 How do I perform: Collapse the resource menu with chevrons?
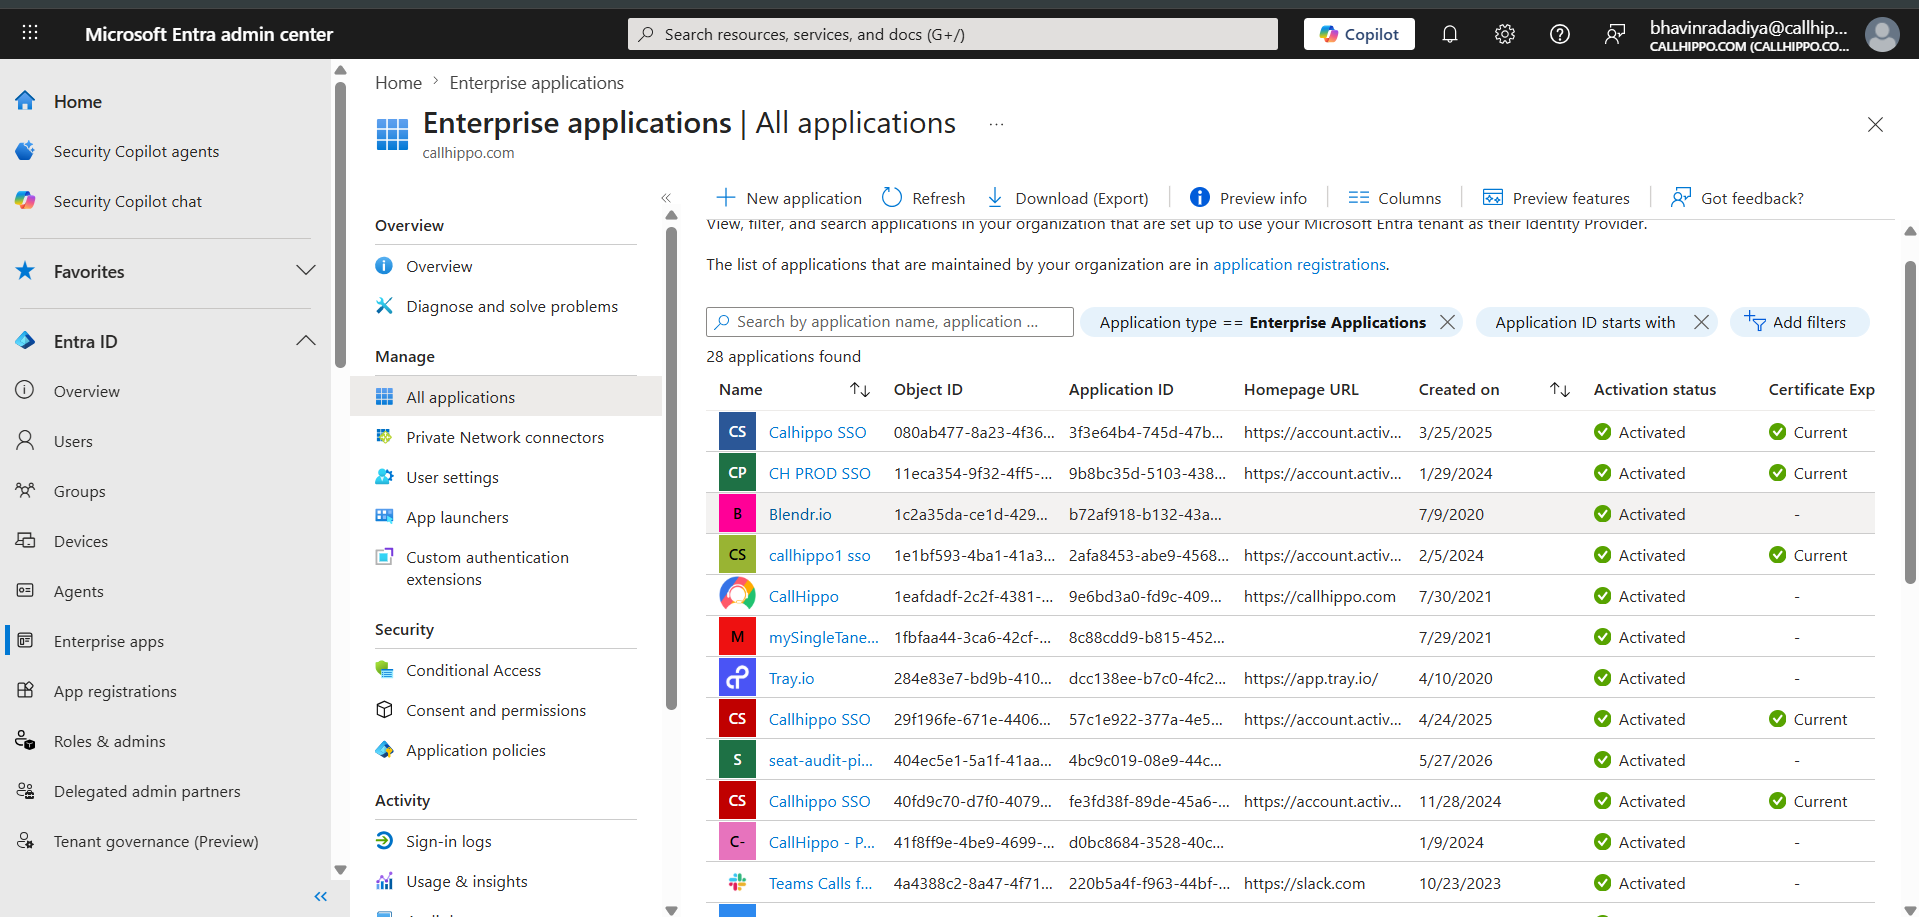(666, 198)
